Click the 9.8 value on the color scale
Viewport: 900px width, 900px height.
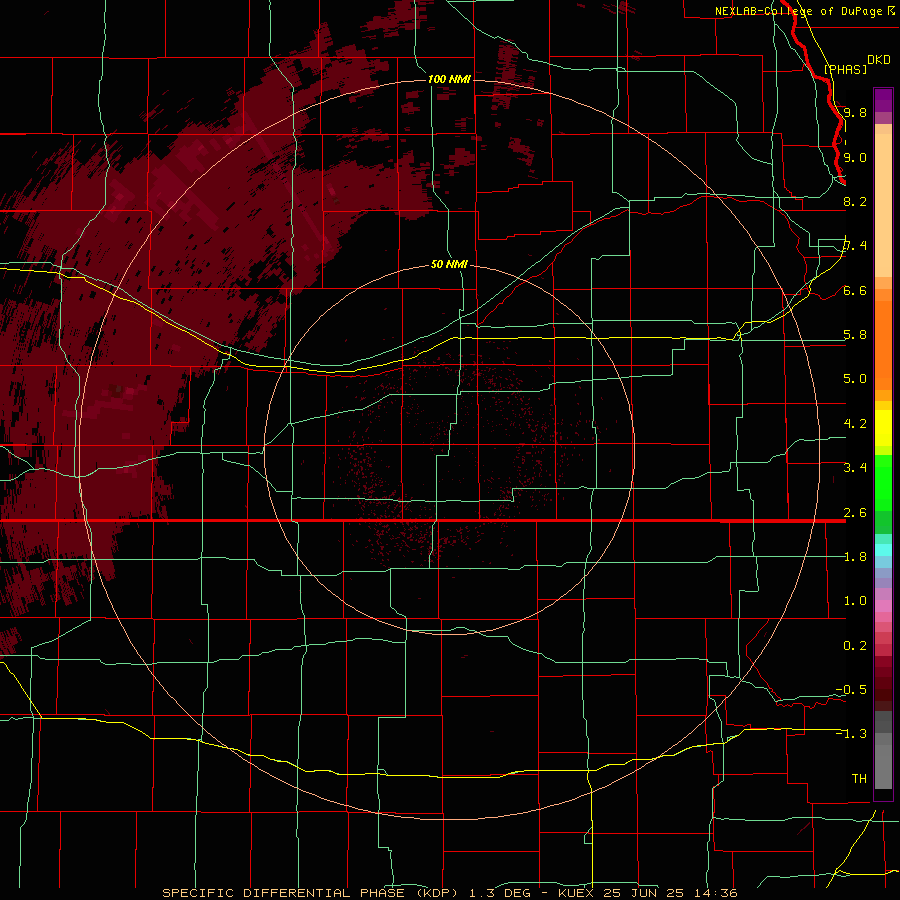(855, 112)
